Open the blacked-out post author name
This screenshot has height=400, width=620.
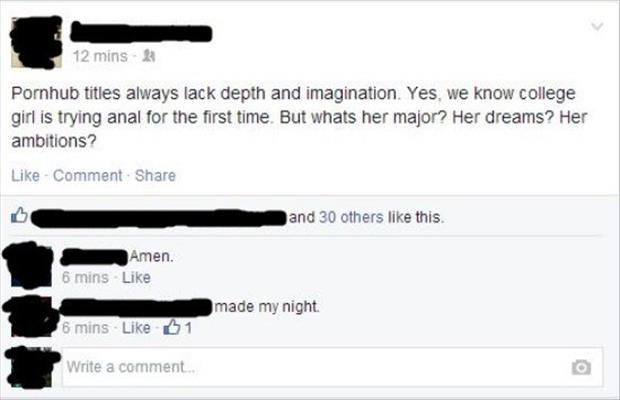pyautogui.click(x=141, y=33)
